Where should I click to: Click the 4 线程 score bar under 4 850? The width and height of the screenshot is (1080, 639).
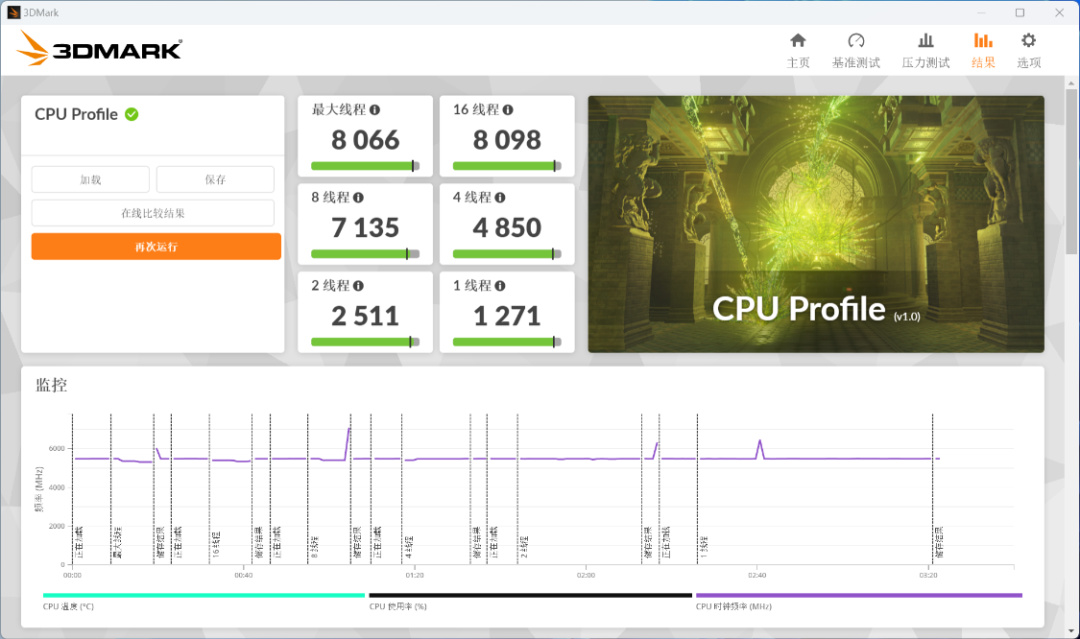click(x=507, y=254)
